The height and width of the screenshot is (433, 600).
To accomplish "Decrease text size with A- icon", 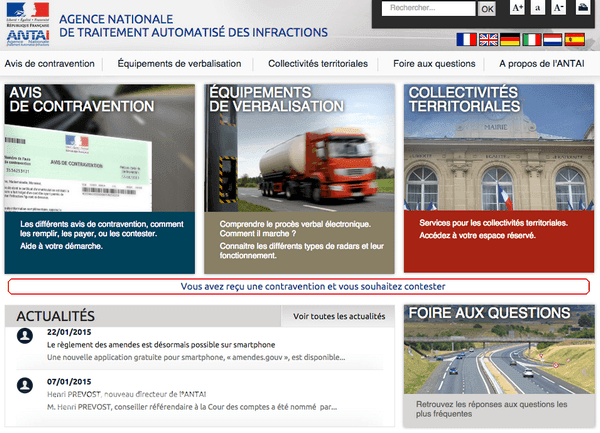I will [558, 8].
